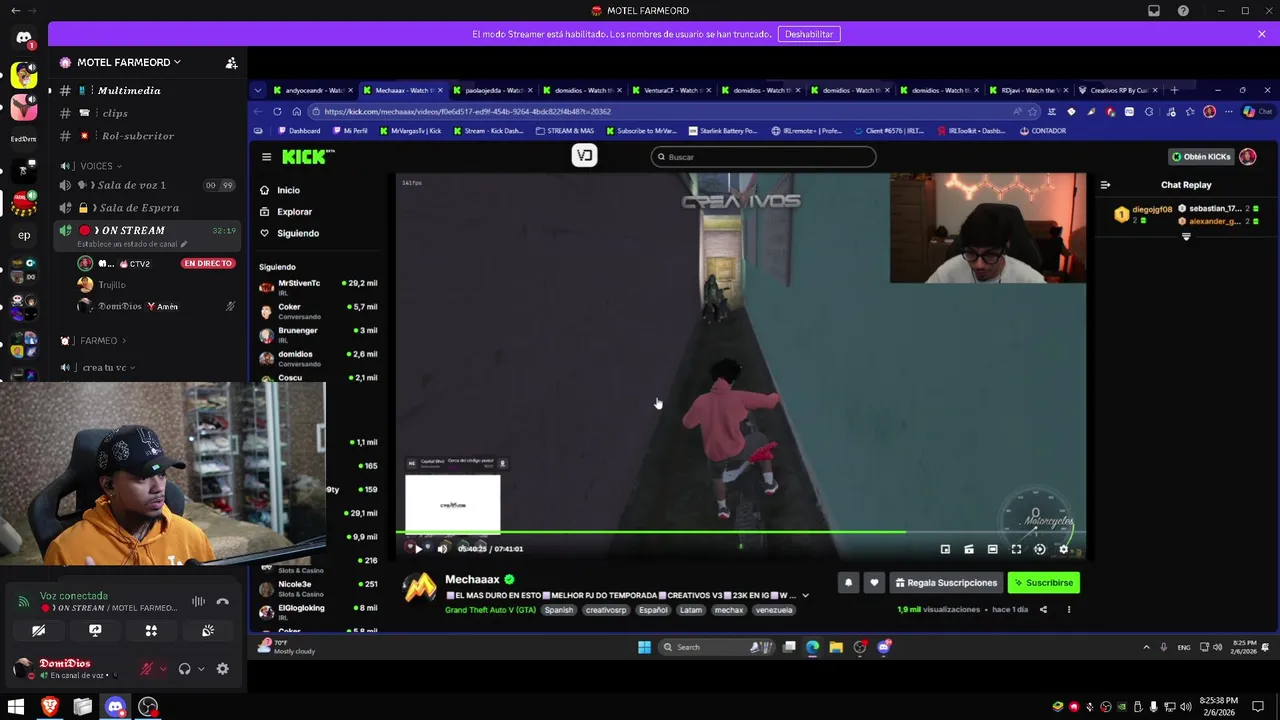Enable picture-in-picture for video
This screenshot has height=720, width=1280.
[945, 549]
